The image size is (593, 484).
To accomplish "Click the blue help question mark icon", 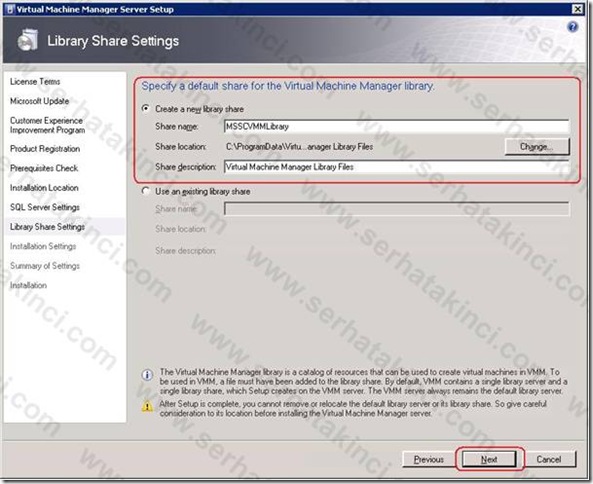I will pyautogui.click(x=573, y=27).
